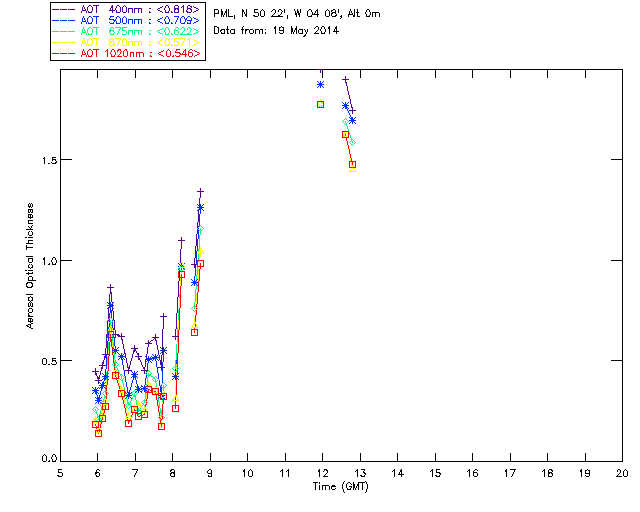This screenshot has width=640, height=512.
Task: Click the 1.0 label on the y-axis
Action: 49,260
